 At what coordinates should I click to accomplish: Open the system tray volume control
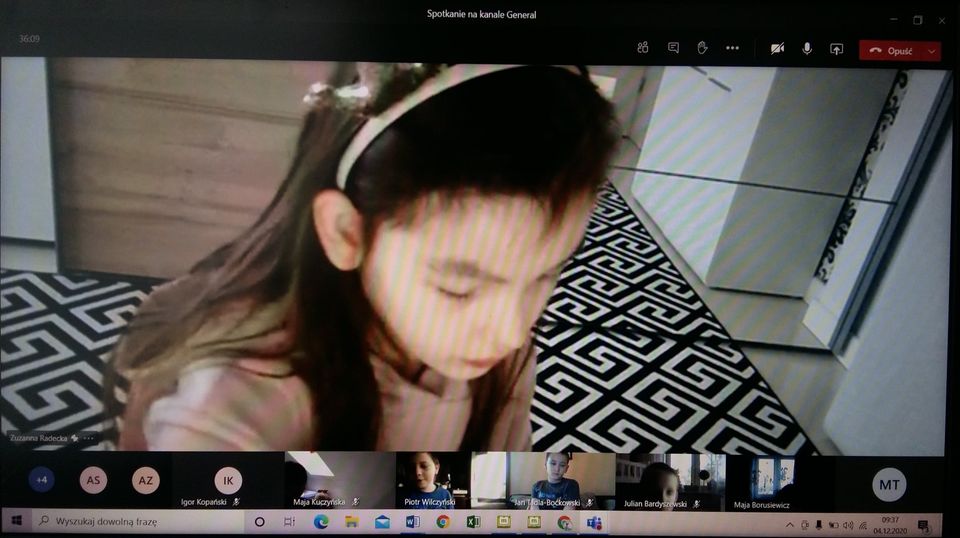(849, 524)
